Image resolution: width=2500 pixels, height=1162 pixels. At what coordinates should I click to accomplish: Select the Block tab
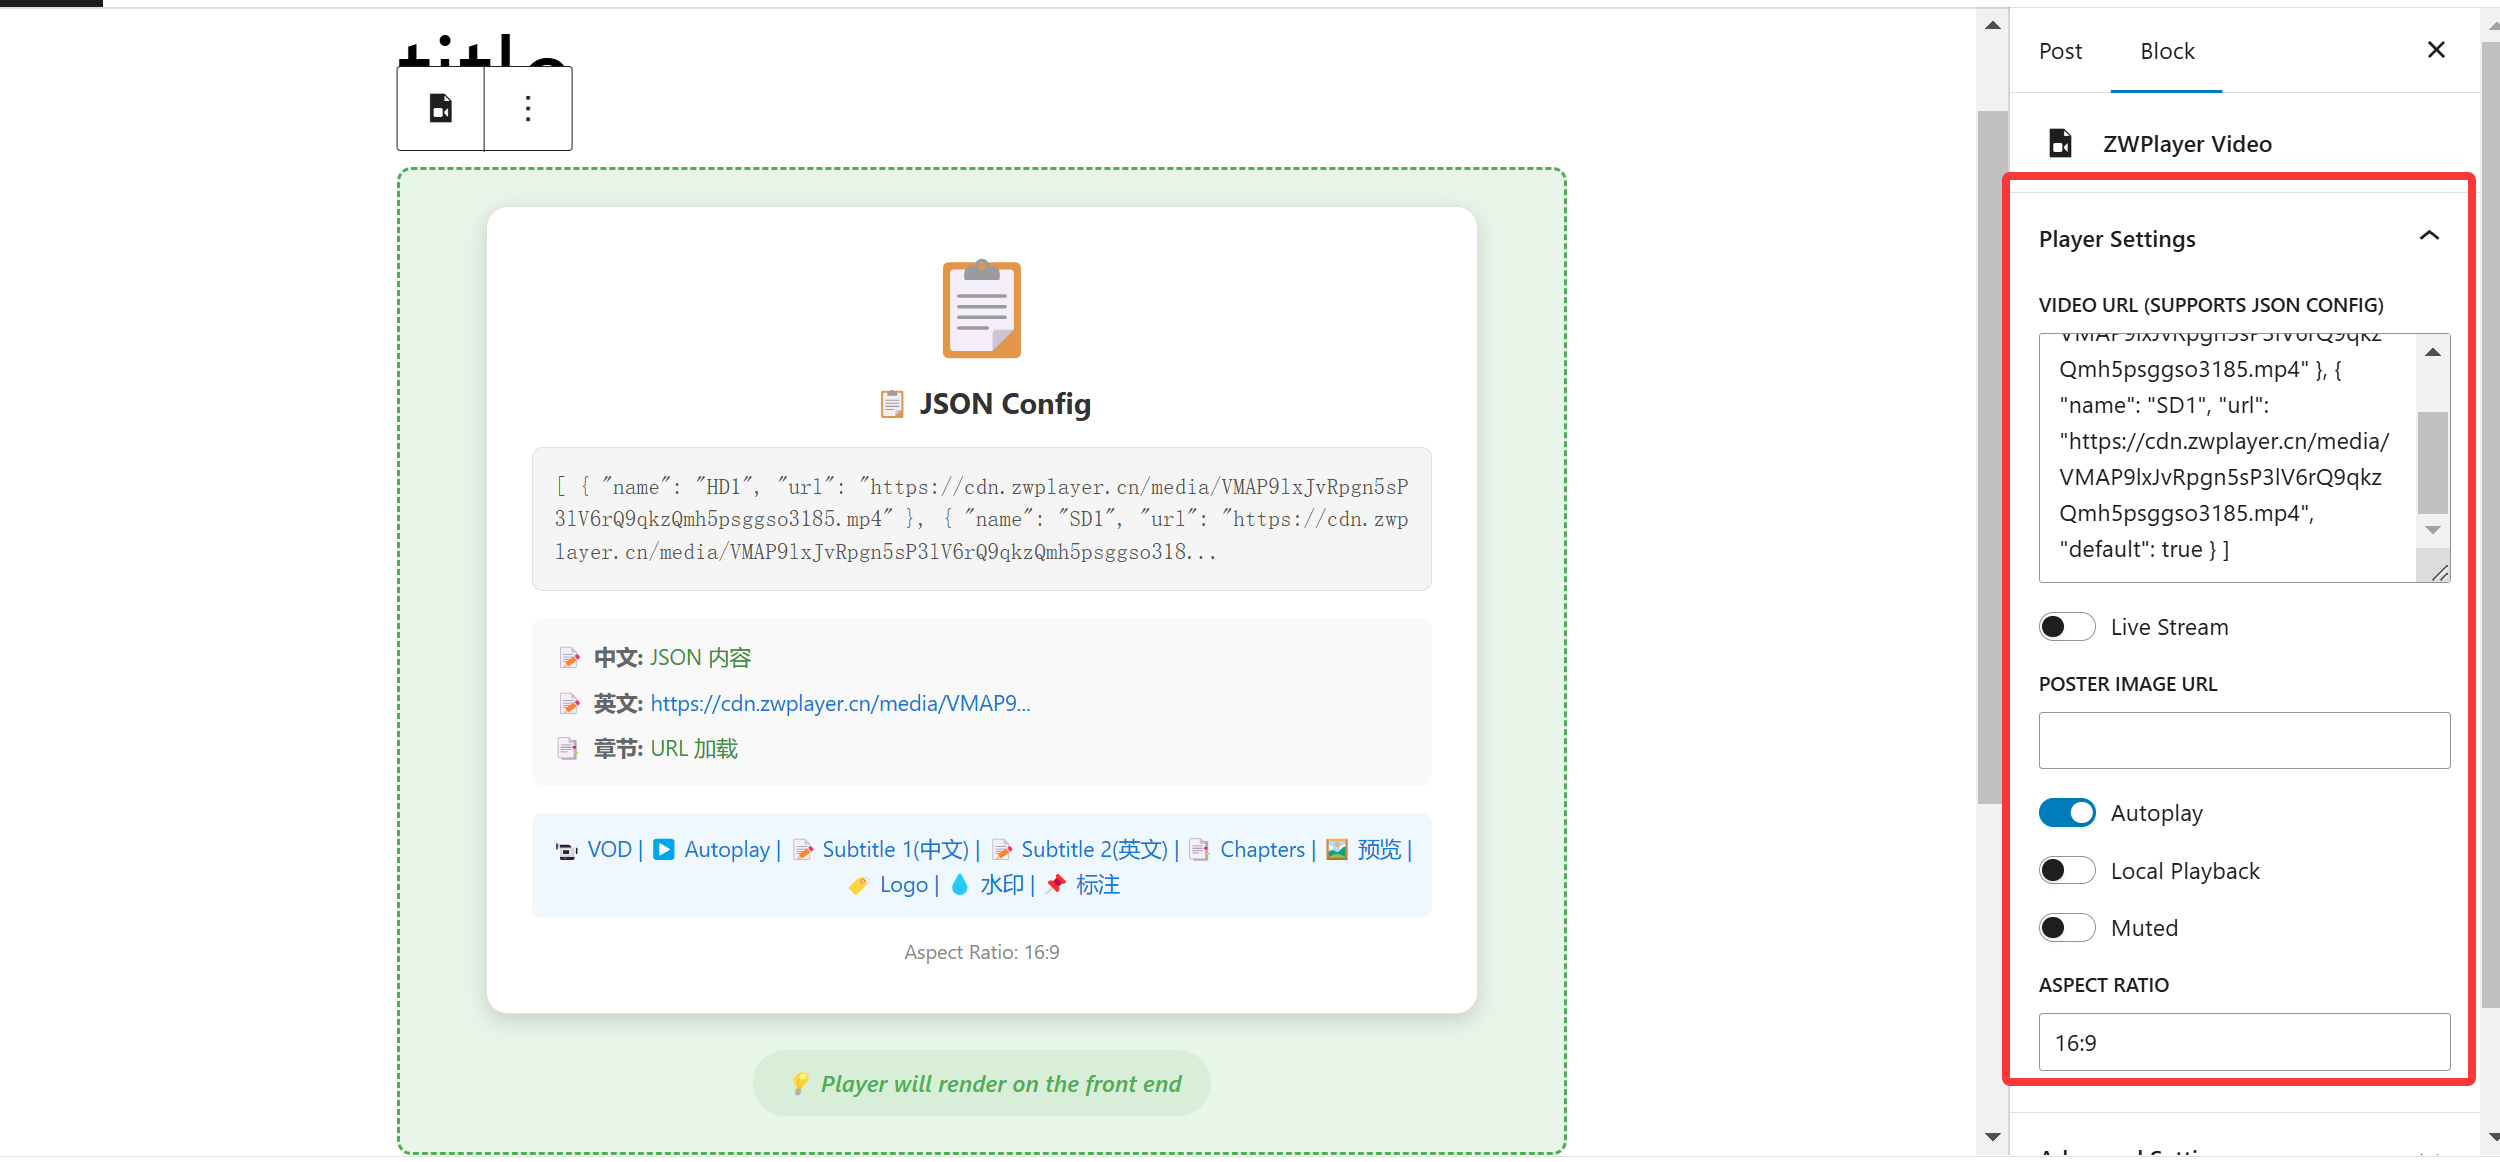(x=2167, y=51)
